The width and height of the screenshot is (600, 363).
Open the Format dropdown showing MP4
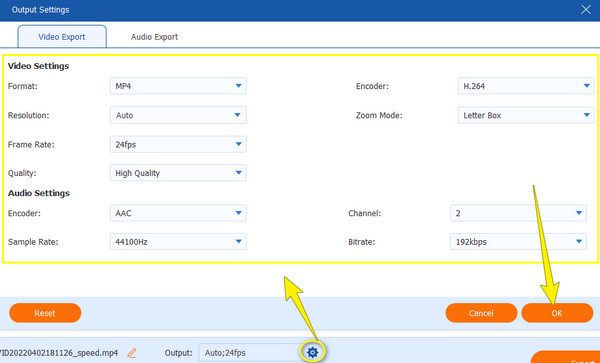(178, 86)
